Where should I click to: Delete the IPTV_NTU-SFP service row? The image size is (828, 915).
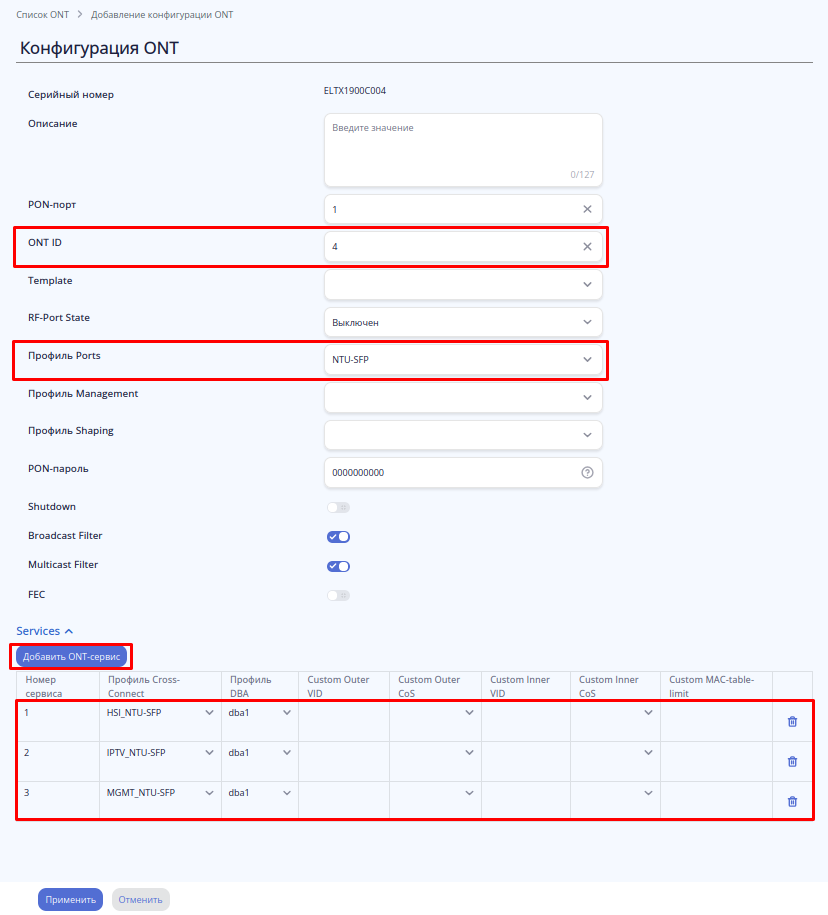(x=792, y=761)
